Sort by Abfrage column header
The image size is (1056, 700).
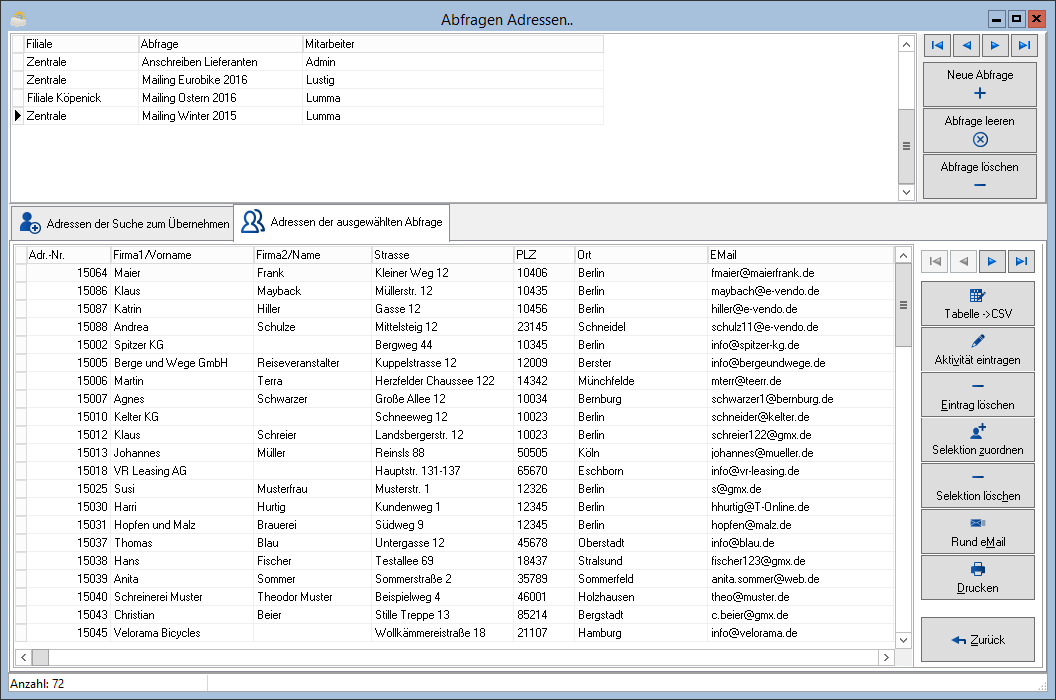(x=220, y=44)
